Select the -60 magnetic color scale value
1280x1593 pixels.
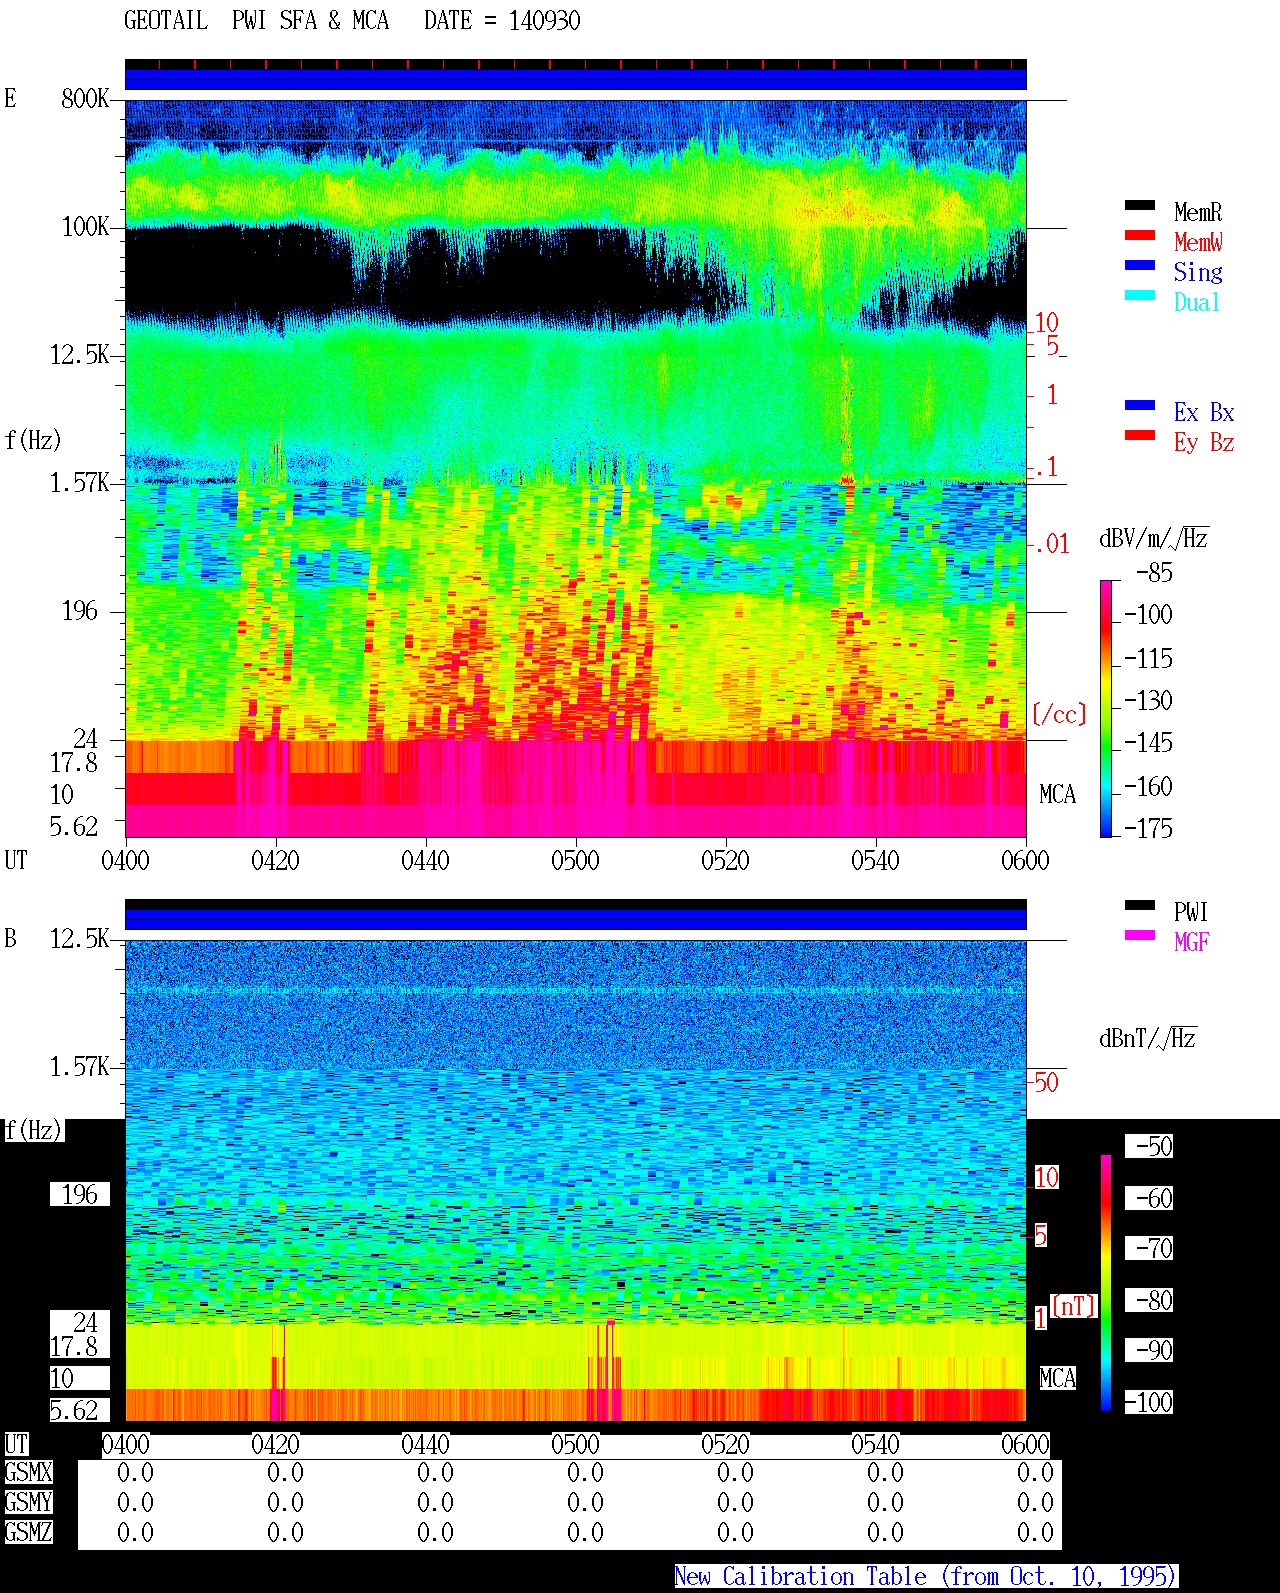(1150, 1198)
